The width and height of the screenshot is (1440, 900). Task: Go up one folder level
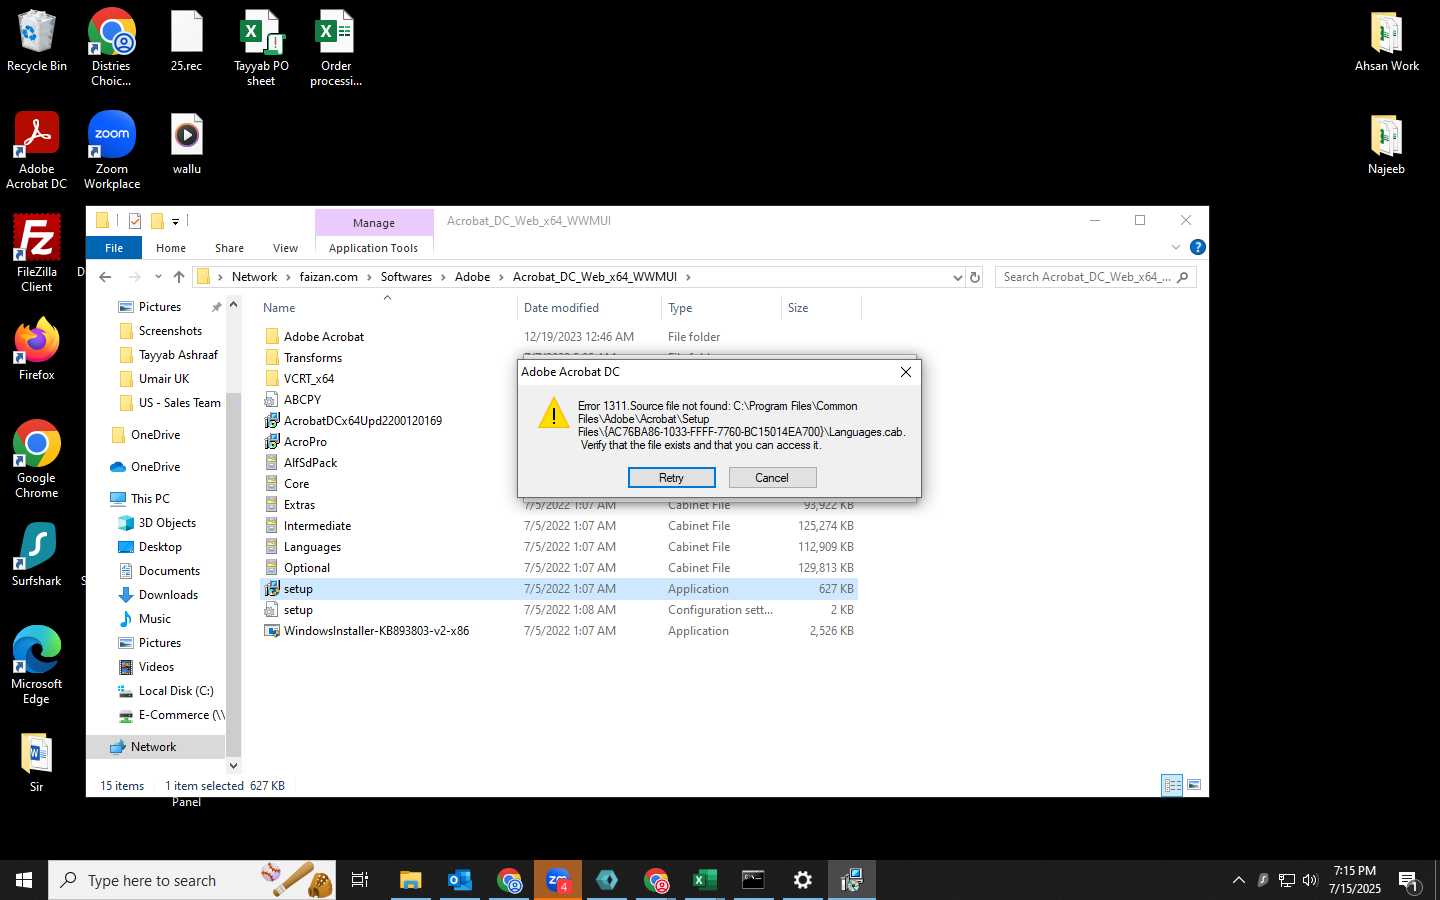click(179, 277)
